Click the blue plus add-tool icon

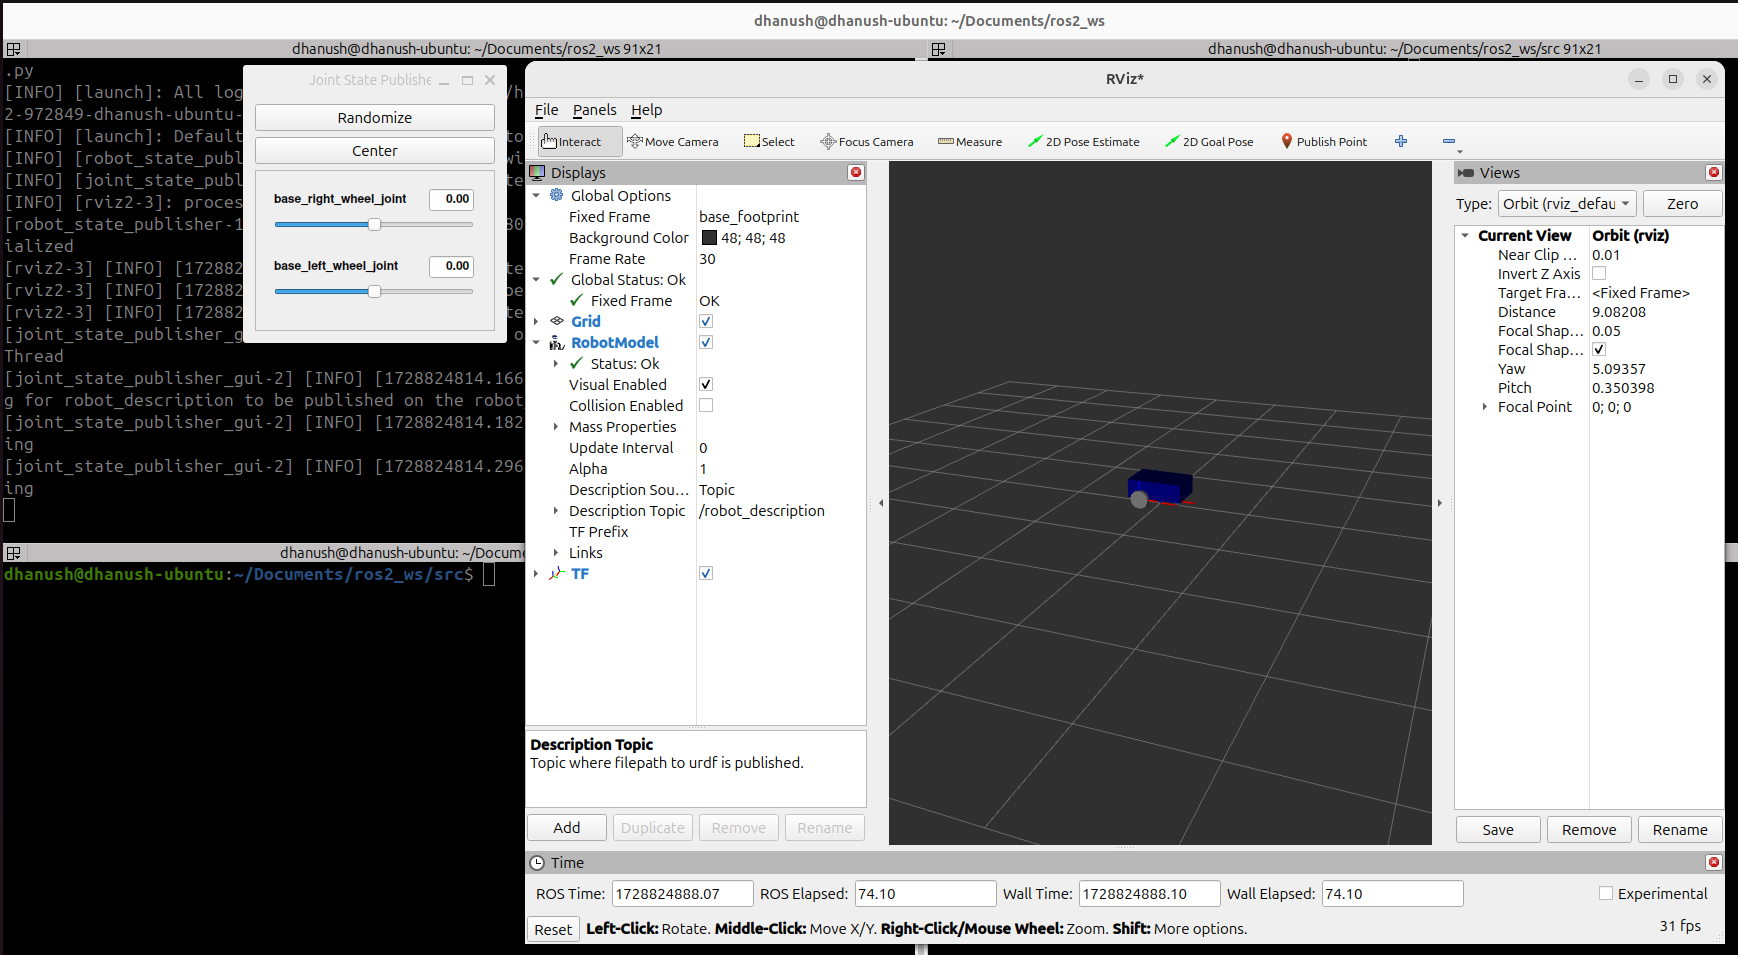[1401, 142]
